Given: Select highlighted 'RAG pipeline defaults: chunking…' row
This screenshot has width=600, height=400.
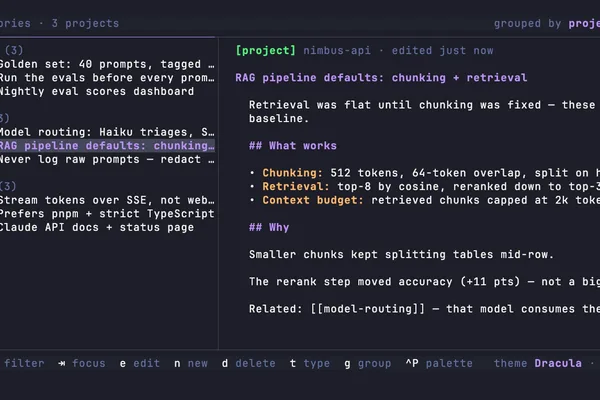Looking at the screenshot, I should (x=107, y=146).
